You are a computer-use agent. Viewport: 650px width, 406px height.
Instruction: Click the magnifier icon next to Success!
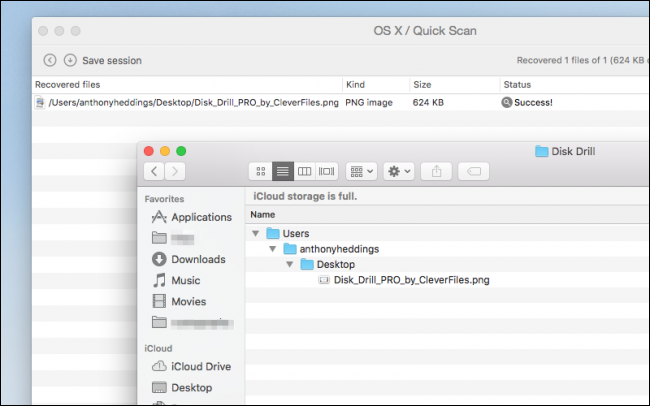(x=507, y=102)
